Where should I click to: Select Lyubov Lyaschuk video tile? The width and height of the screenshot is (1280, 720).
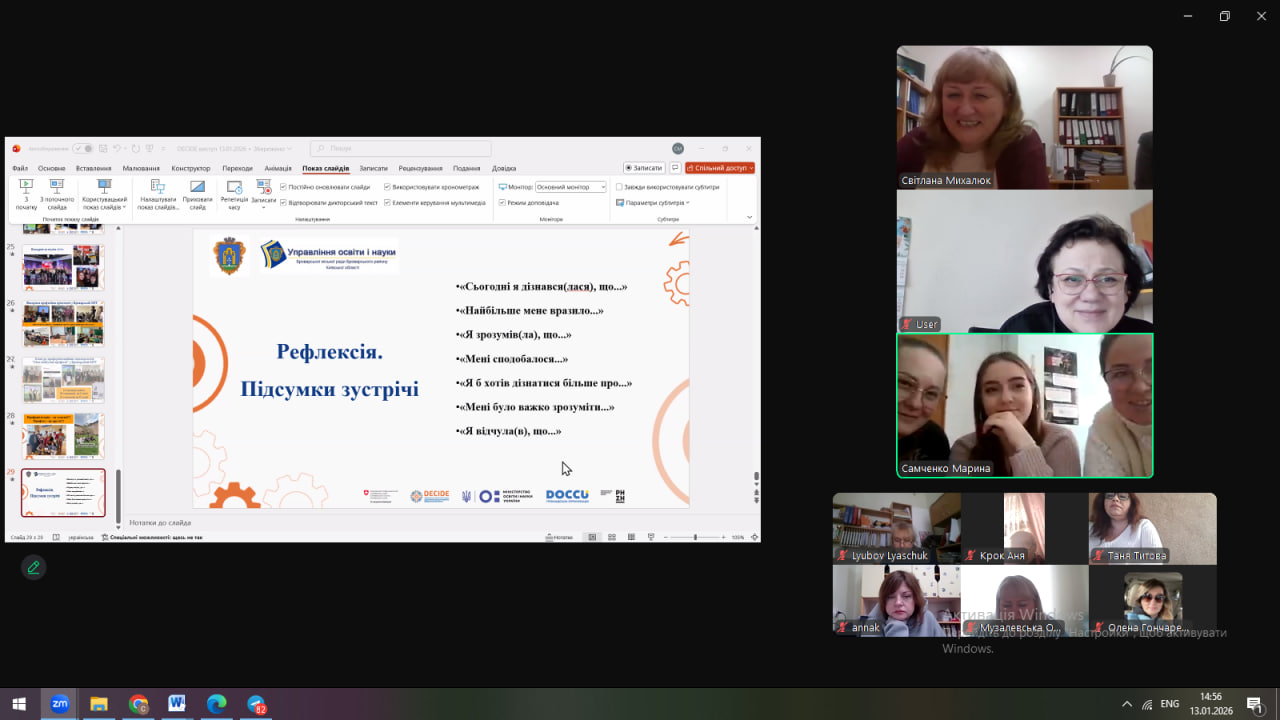click(x=897, y=528)
